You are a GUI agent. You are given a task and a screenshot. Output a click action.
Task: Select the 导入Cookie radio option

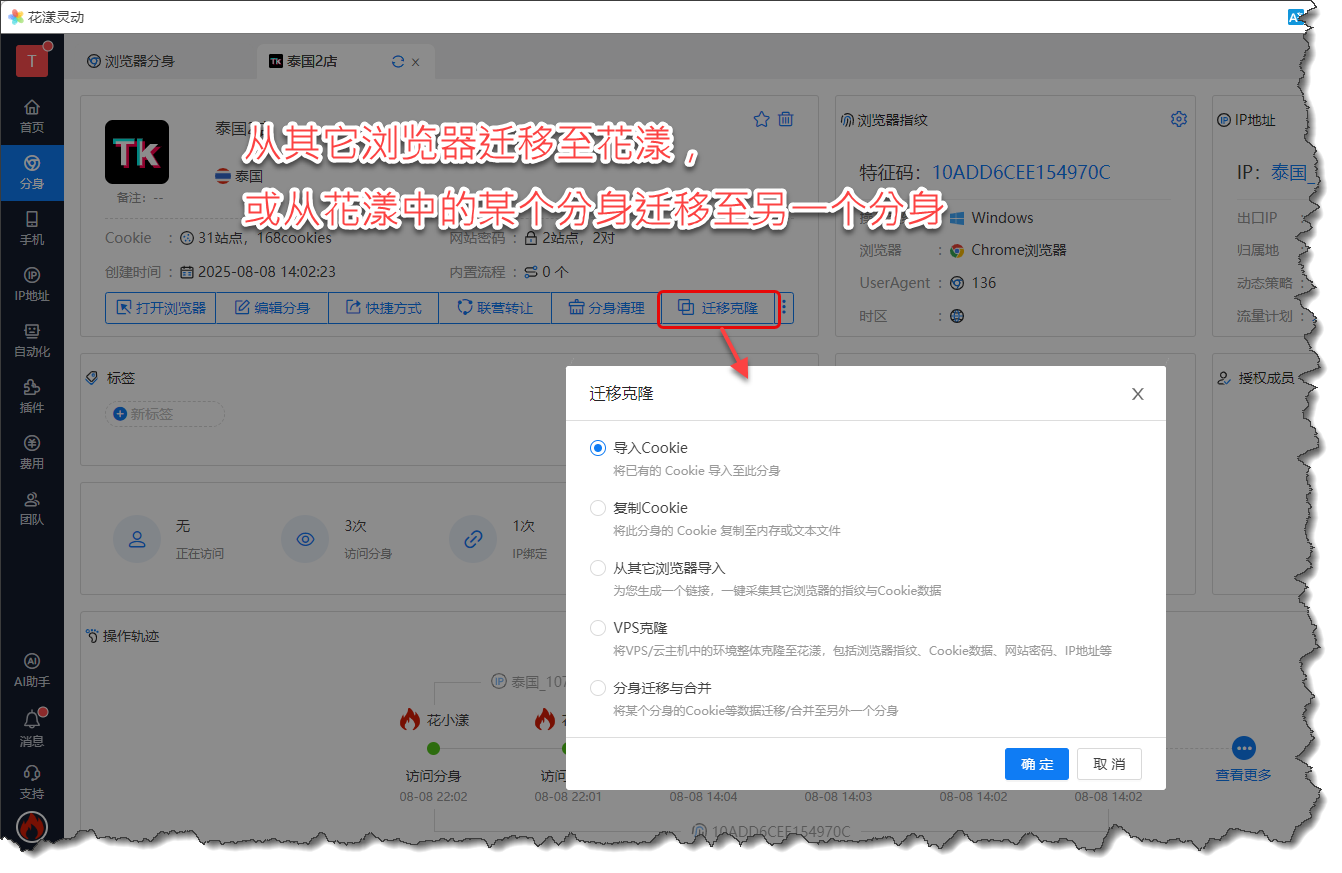coord(598,448)
